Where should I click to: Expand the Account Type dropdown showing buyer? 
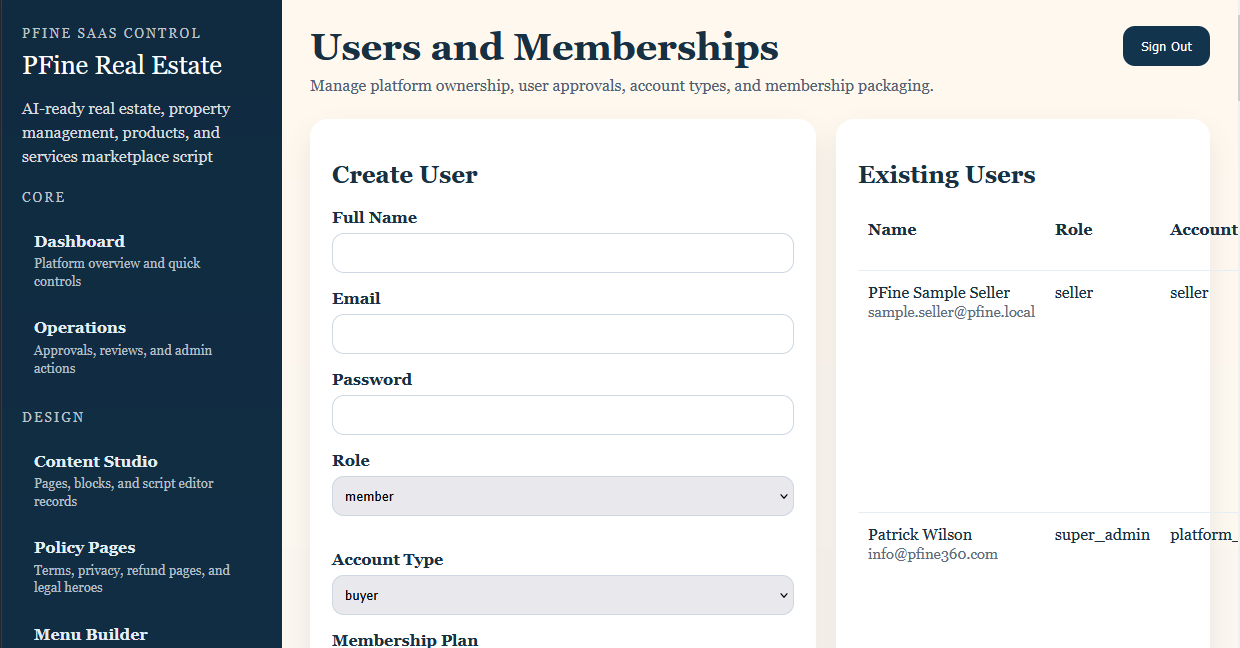[x=563, y=595]
